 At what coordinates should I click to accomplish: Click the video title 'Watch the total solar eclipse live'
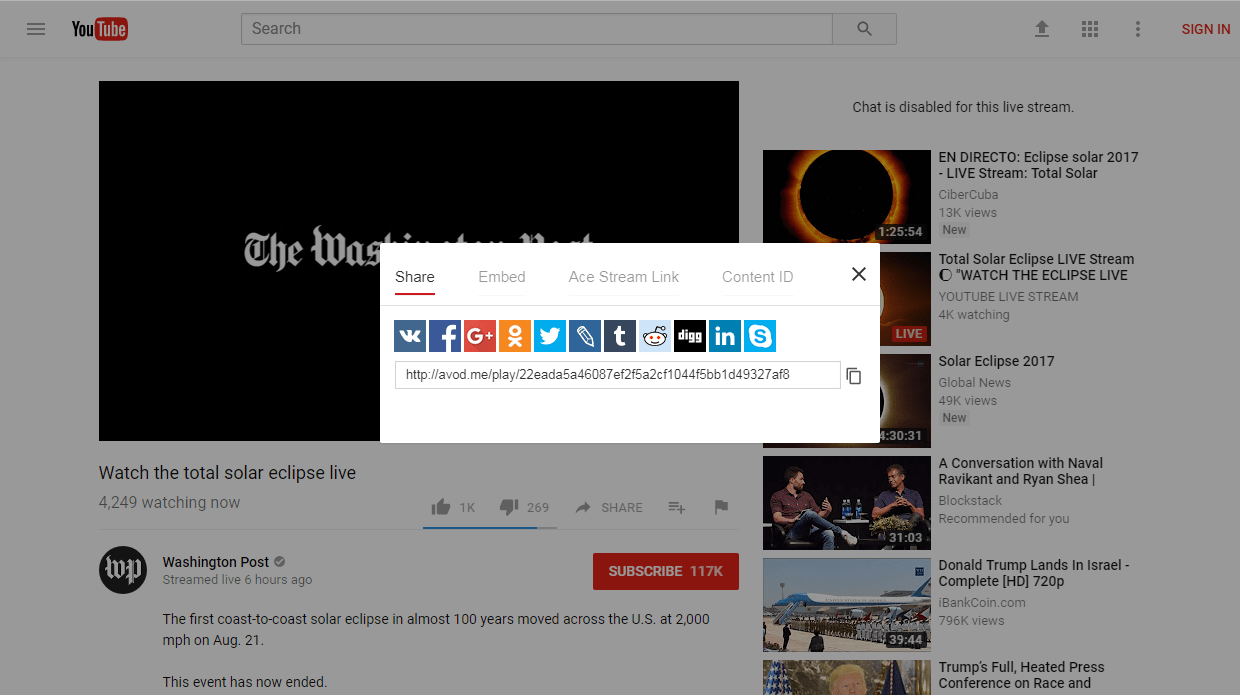[227, 473]
